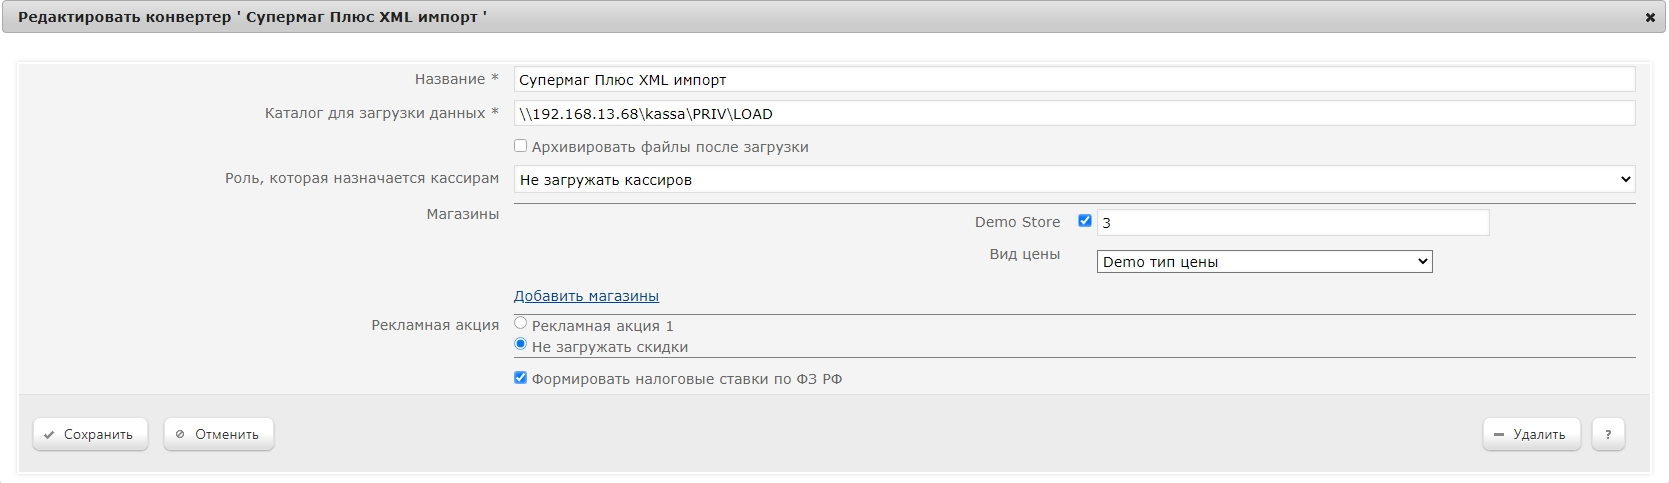Image resolution: width=1669 pixels, height=483 pixels.
Task: Open help with the question mark button
Action: point(1608,434)
